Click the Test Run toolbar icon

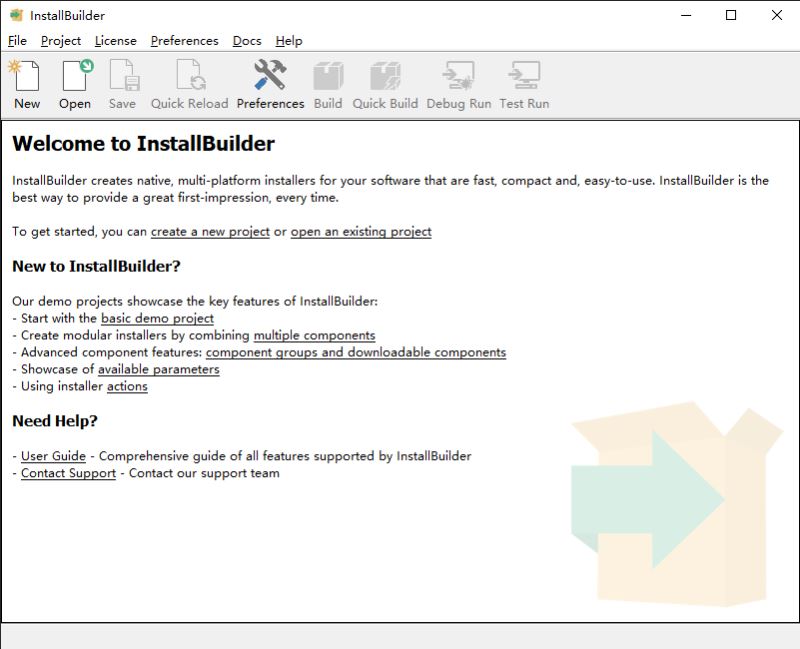(x=524, y=76)
